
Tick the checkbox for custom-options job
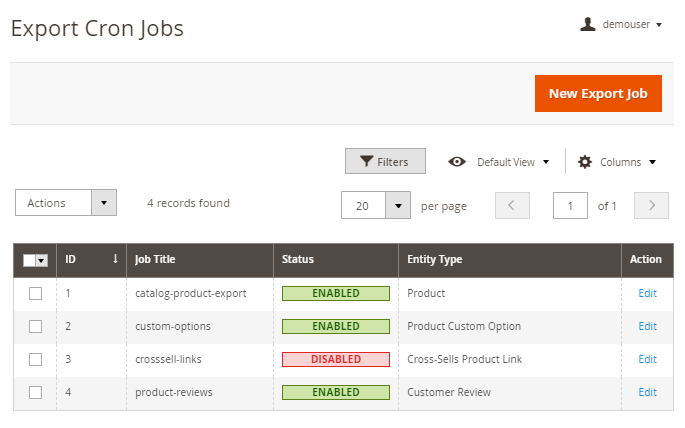(x=35, y=326)
